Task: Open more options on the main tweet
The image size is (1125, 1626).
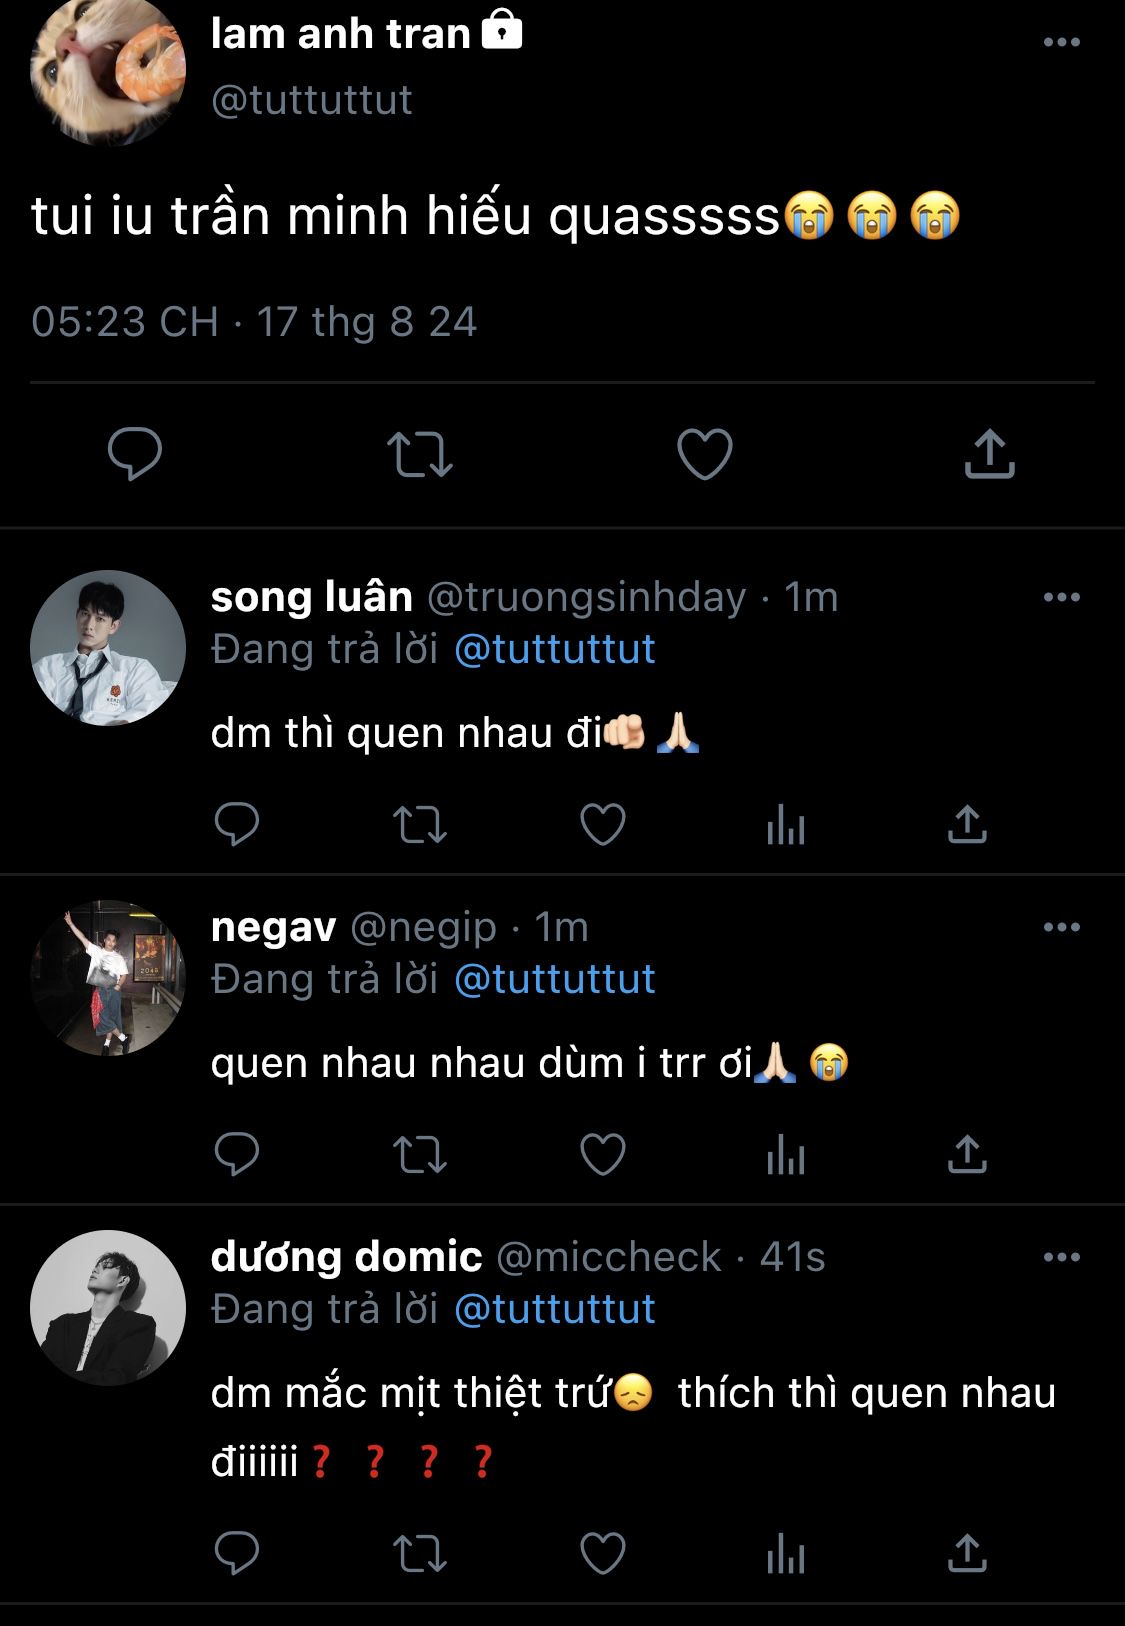Action: click(x=1061, y=42)
